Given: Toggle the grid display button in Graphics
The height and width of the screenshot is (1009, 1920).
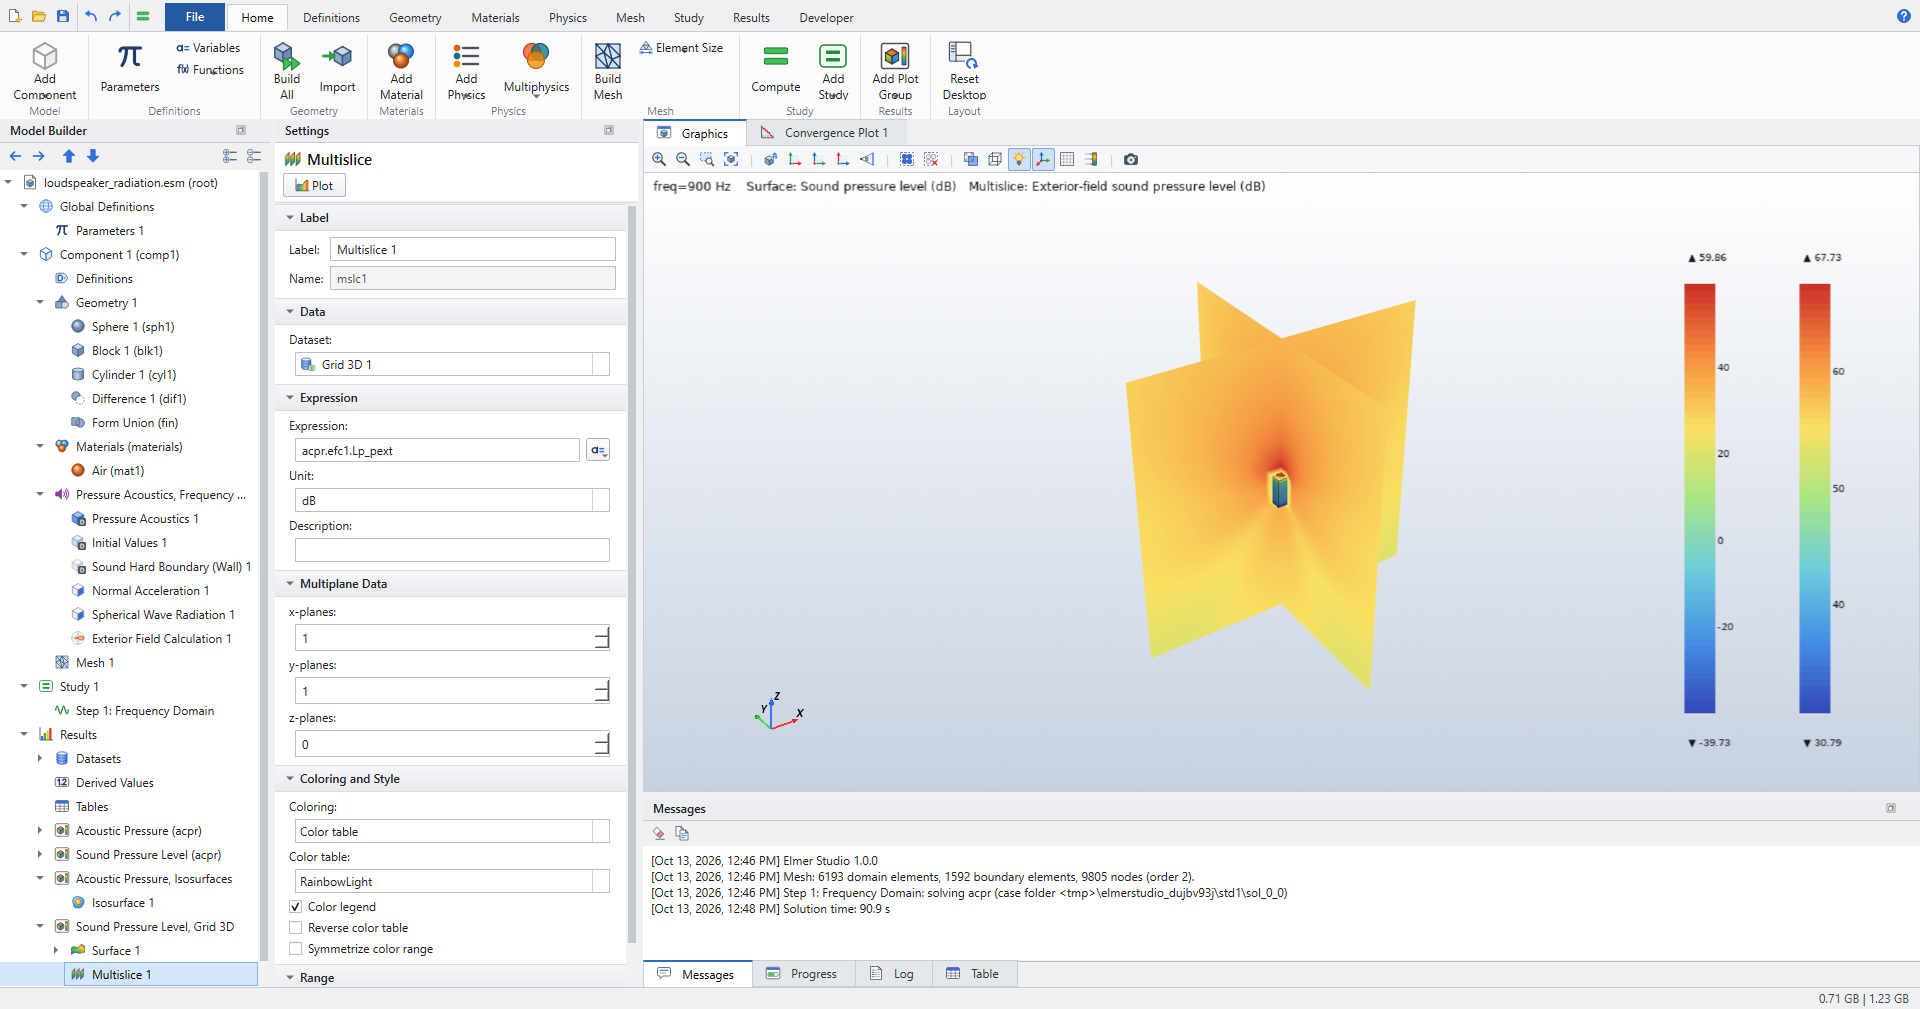Looking at the screenshot, I should [1067, 159].
